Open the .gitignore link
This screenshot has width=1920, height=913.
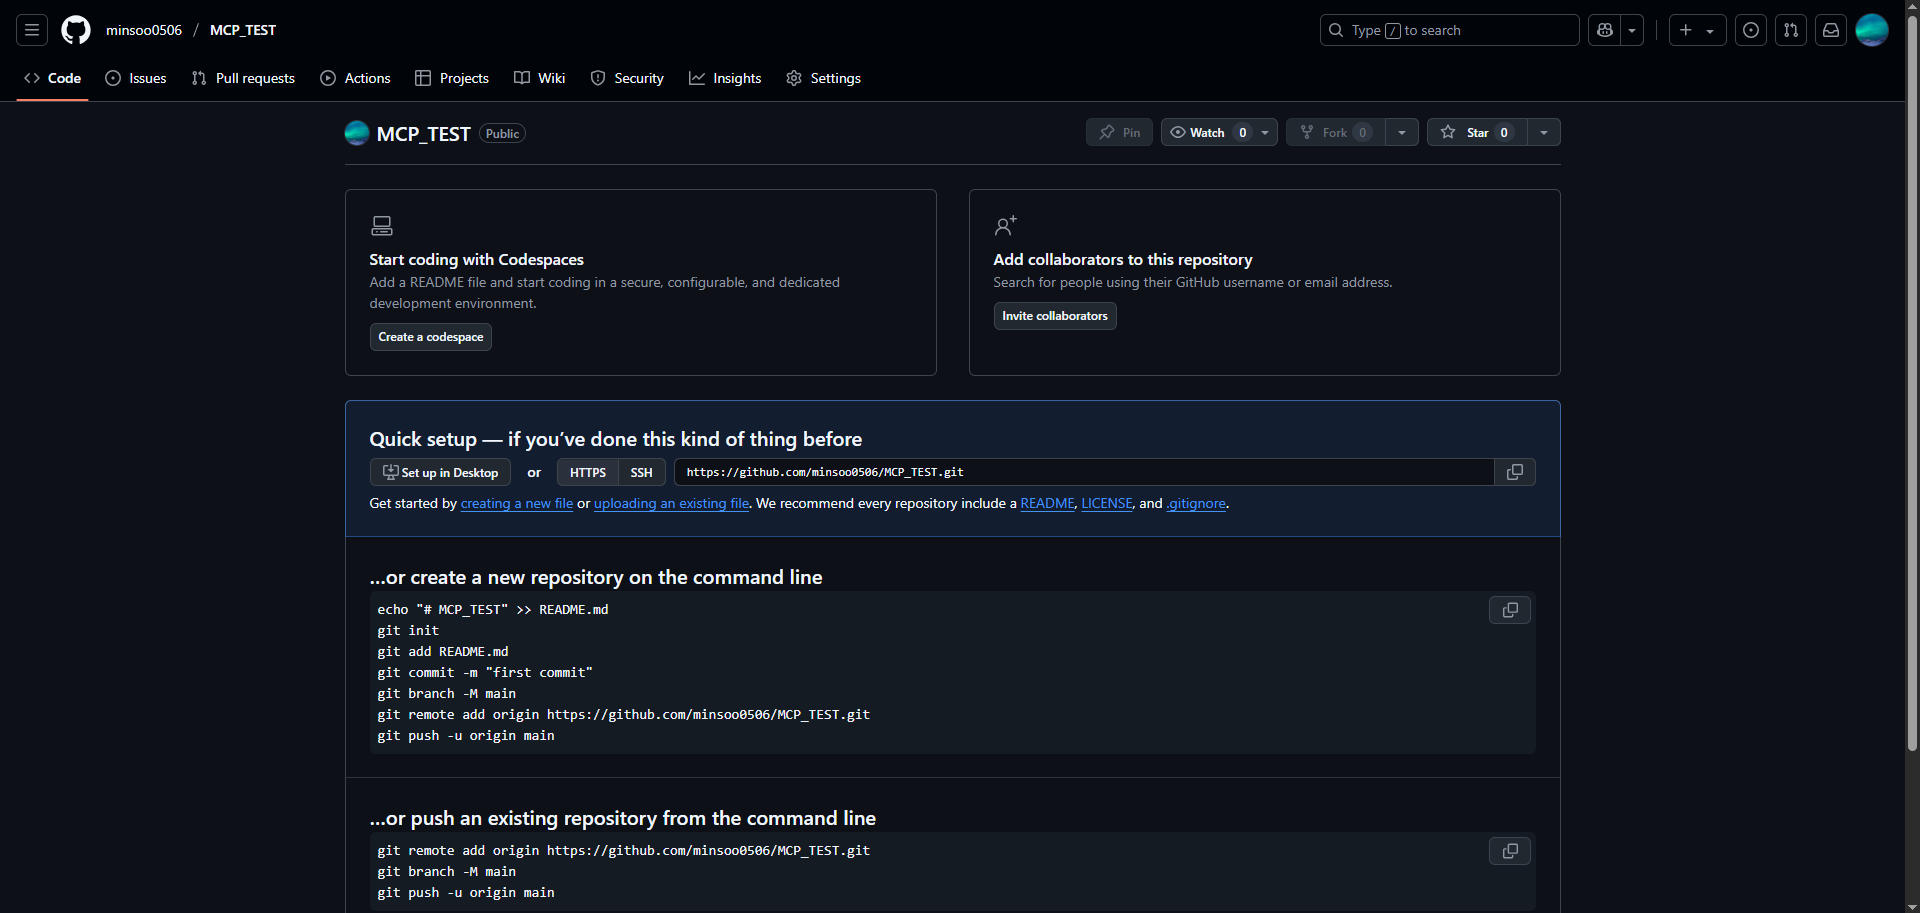coord(1196,503)
